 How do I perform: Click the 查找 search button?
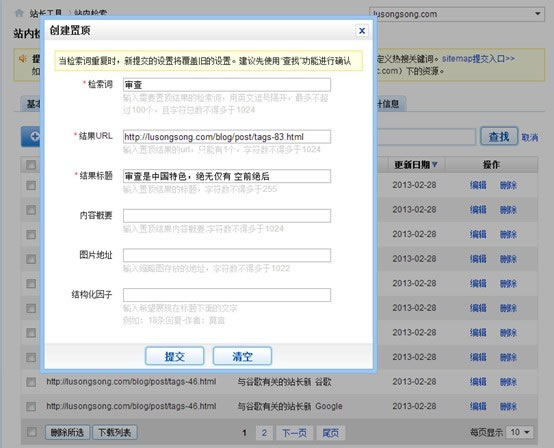click(x=499, y=136)
